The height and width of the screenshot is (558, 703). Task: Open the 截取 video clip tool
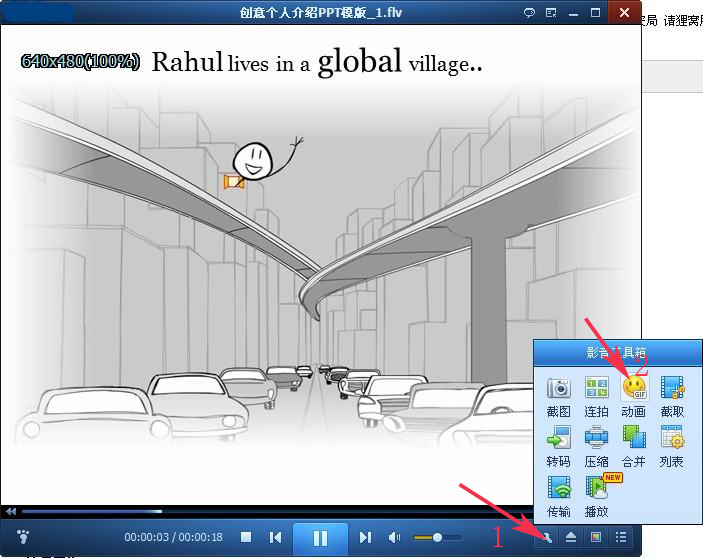click(x=672, y=389)
